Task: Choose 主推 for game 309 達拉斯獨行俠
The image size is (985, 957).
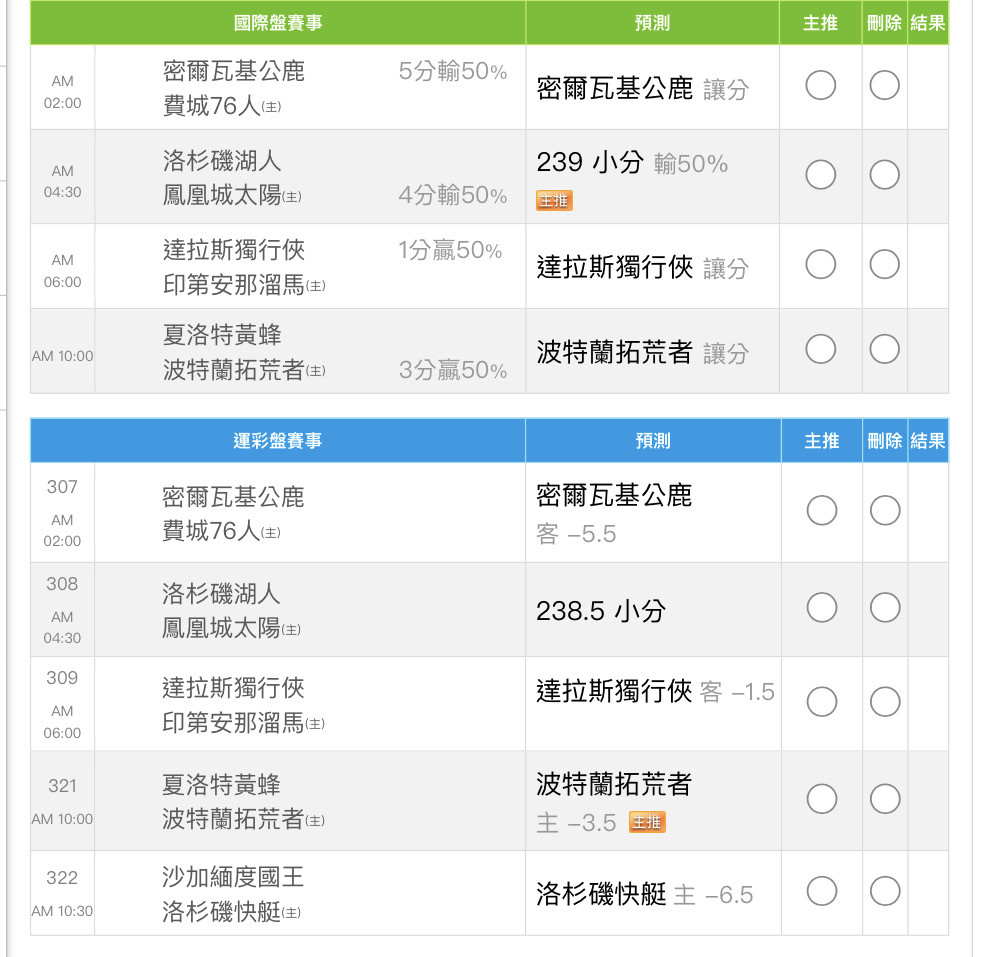Action: (x=822, y=702)
